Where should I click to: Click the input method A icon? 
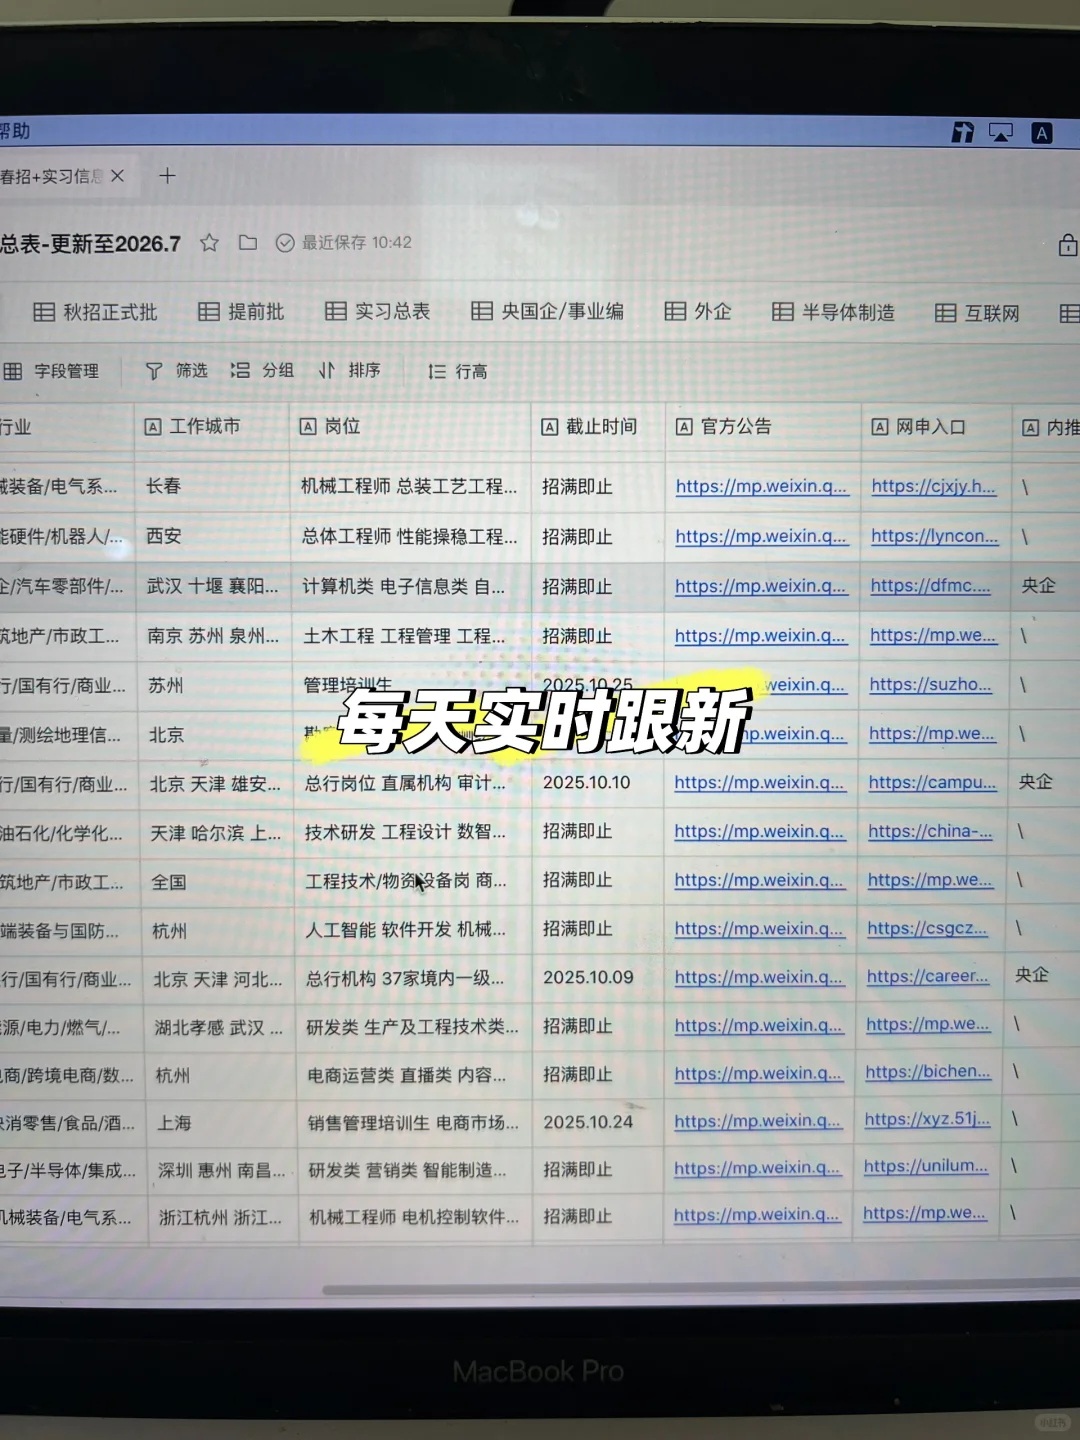pos(1041,133)
